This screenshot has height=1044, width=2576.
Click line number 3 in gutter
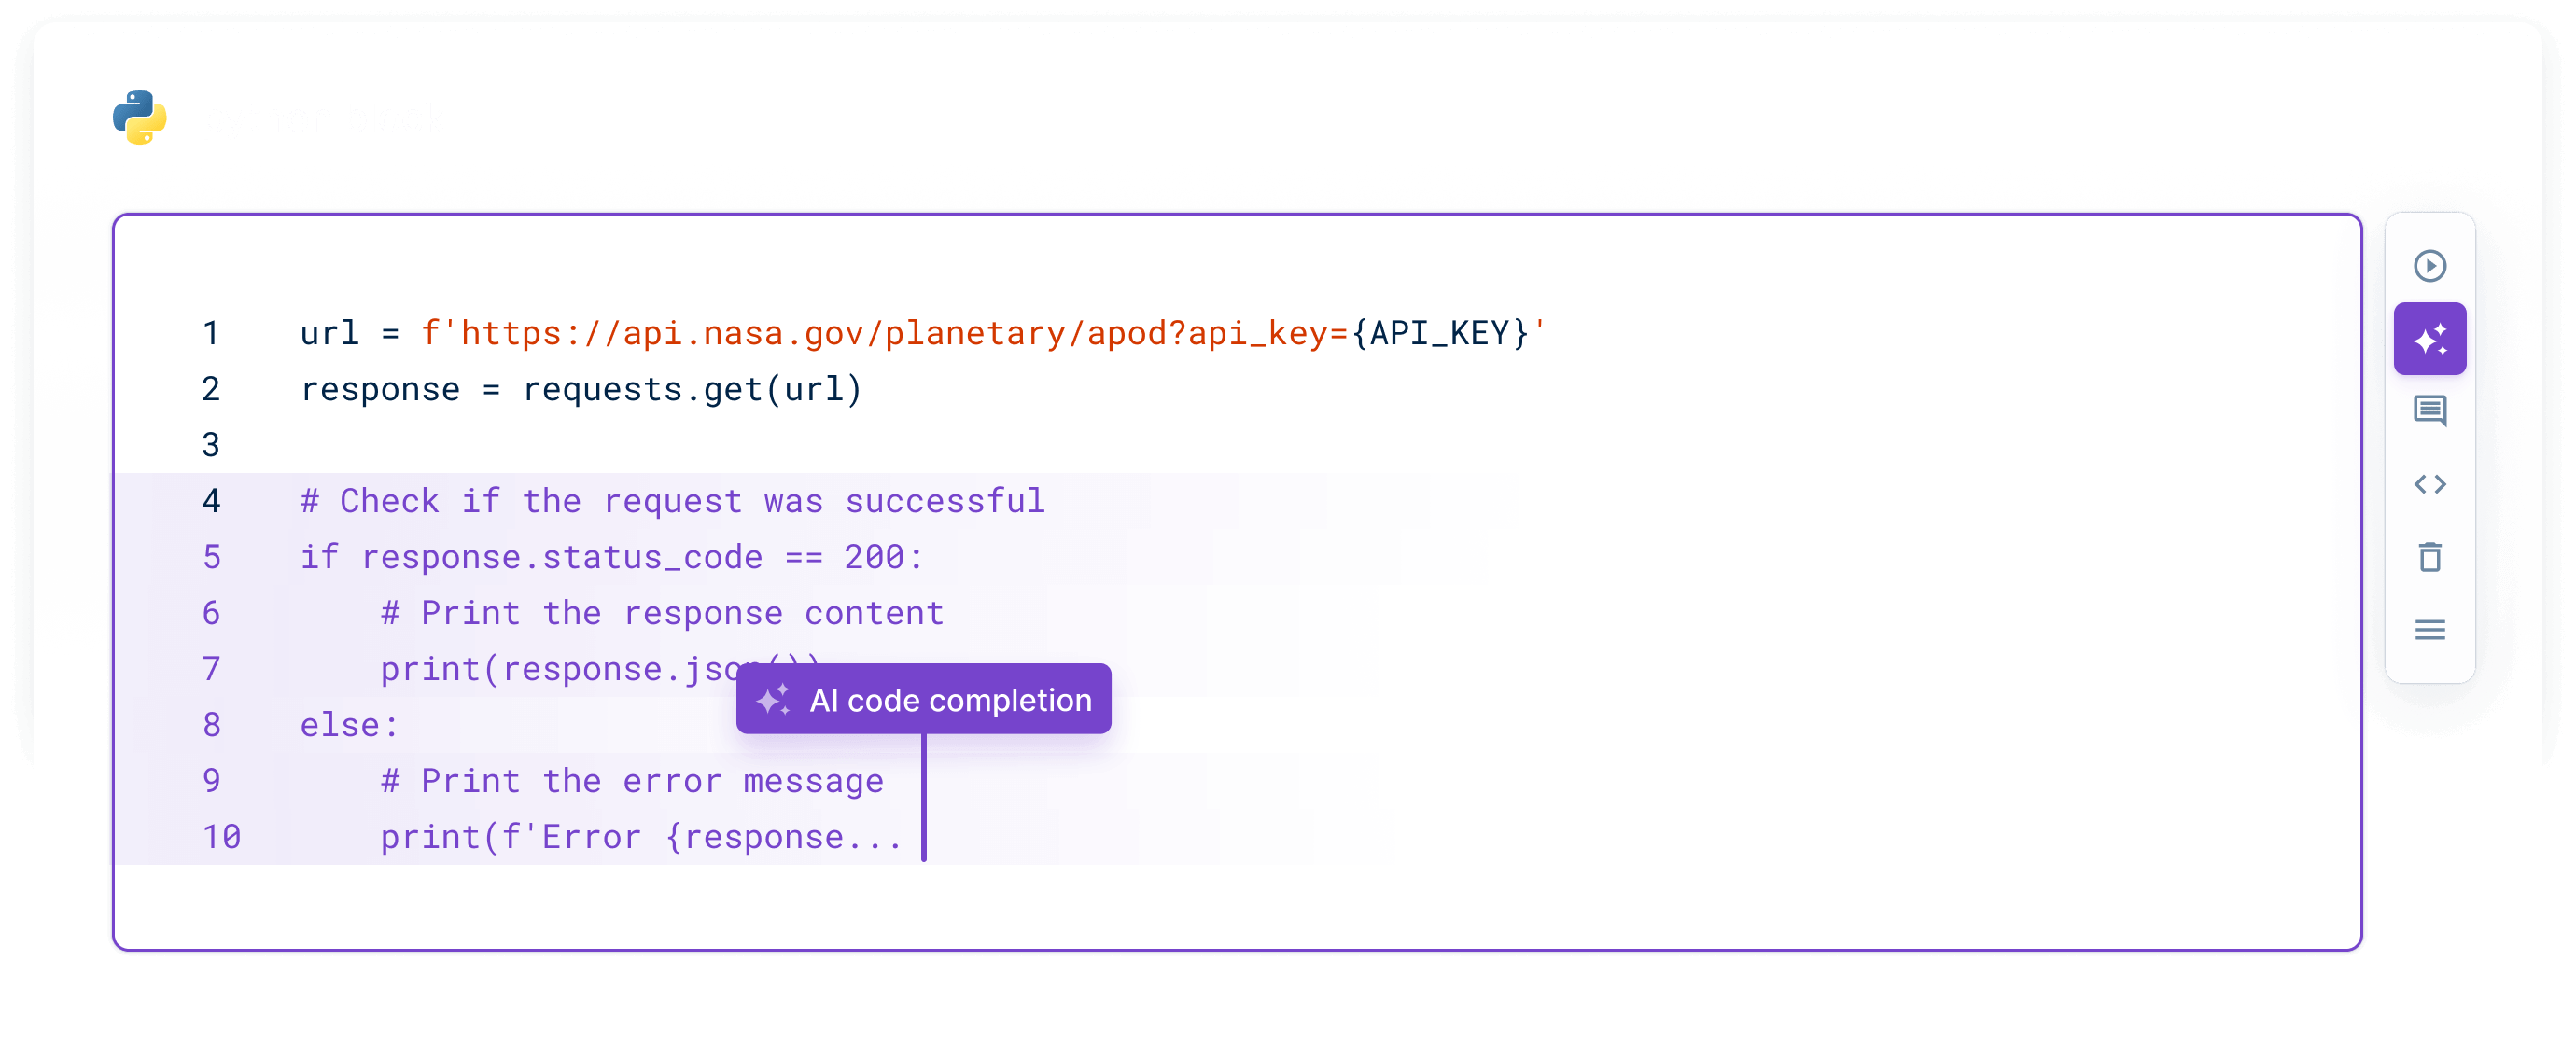click(x=210, y=445)
